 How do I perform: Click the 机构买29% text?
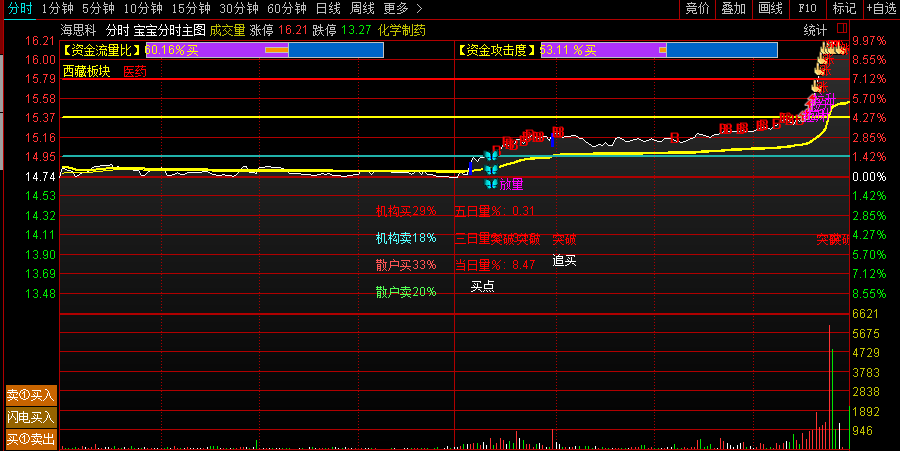coord(406,211)
